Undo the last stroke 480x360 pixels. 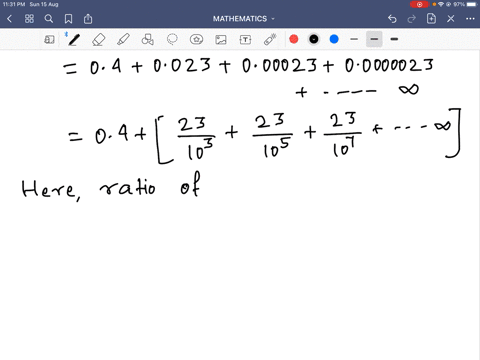click(x=392, y=19)
